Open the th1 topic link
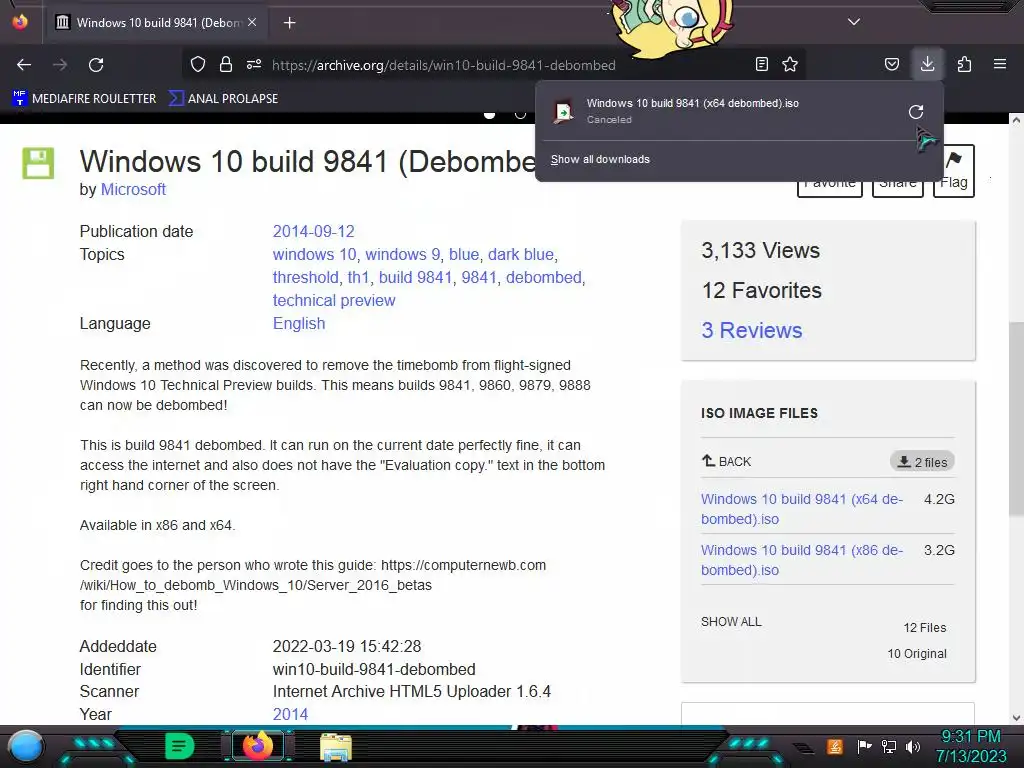 (x=359, y=277)
